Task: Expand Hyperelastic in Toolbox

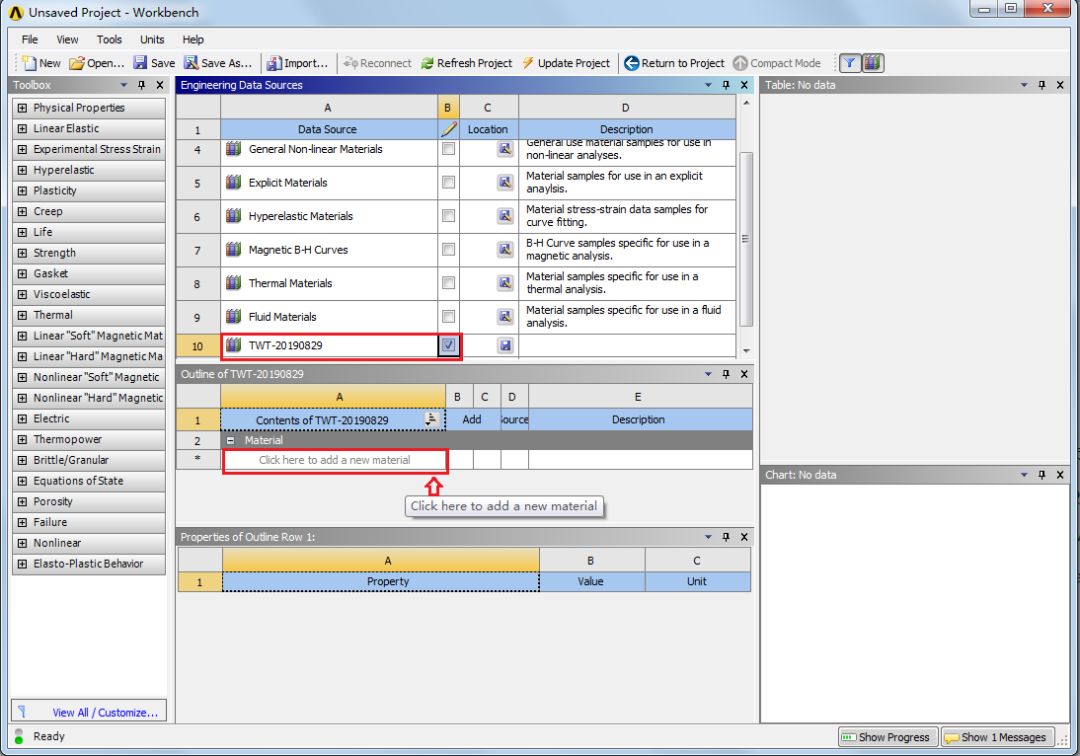Action: [x=22, y=169]
